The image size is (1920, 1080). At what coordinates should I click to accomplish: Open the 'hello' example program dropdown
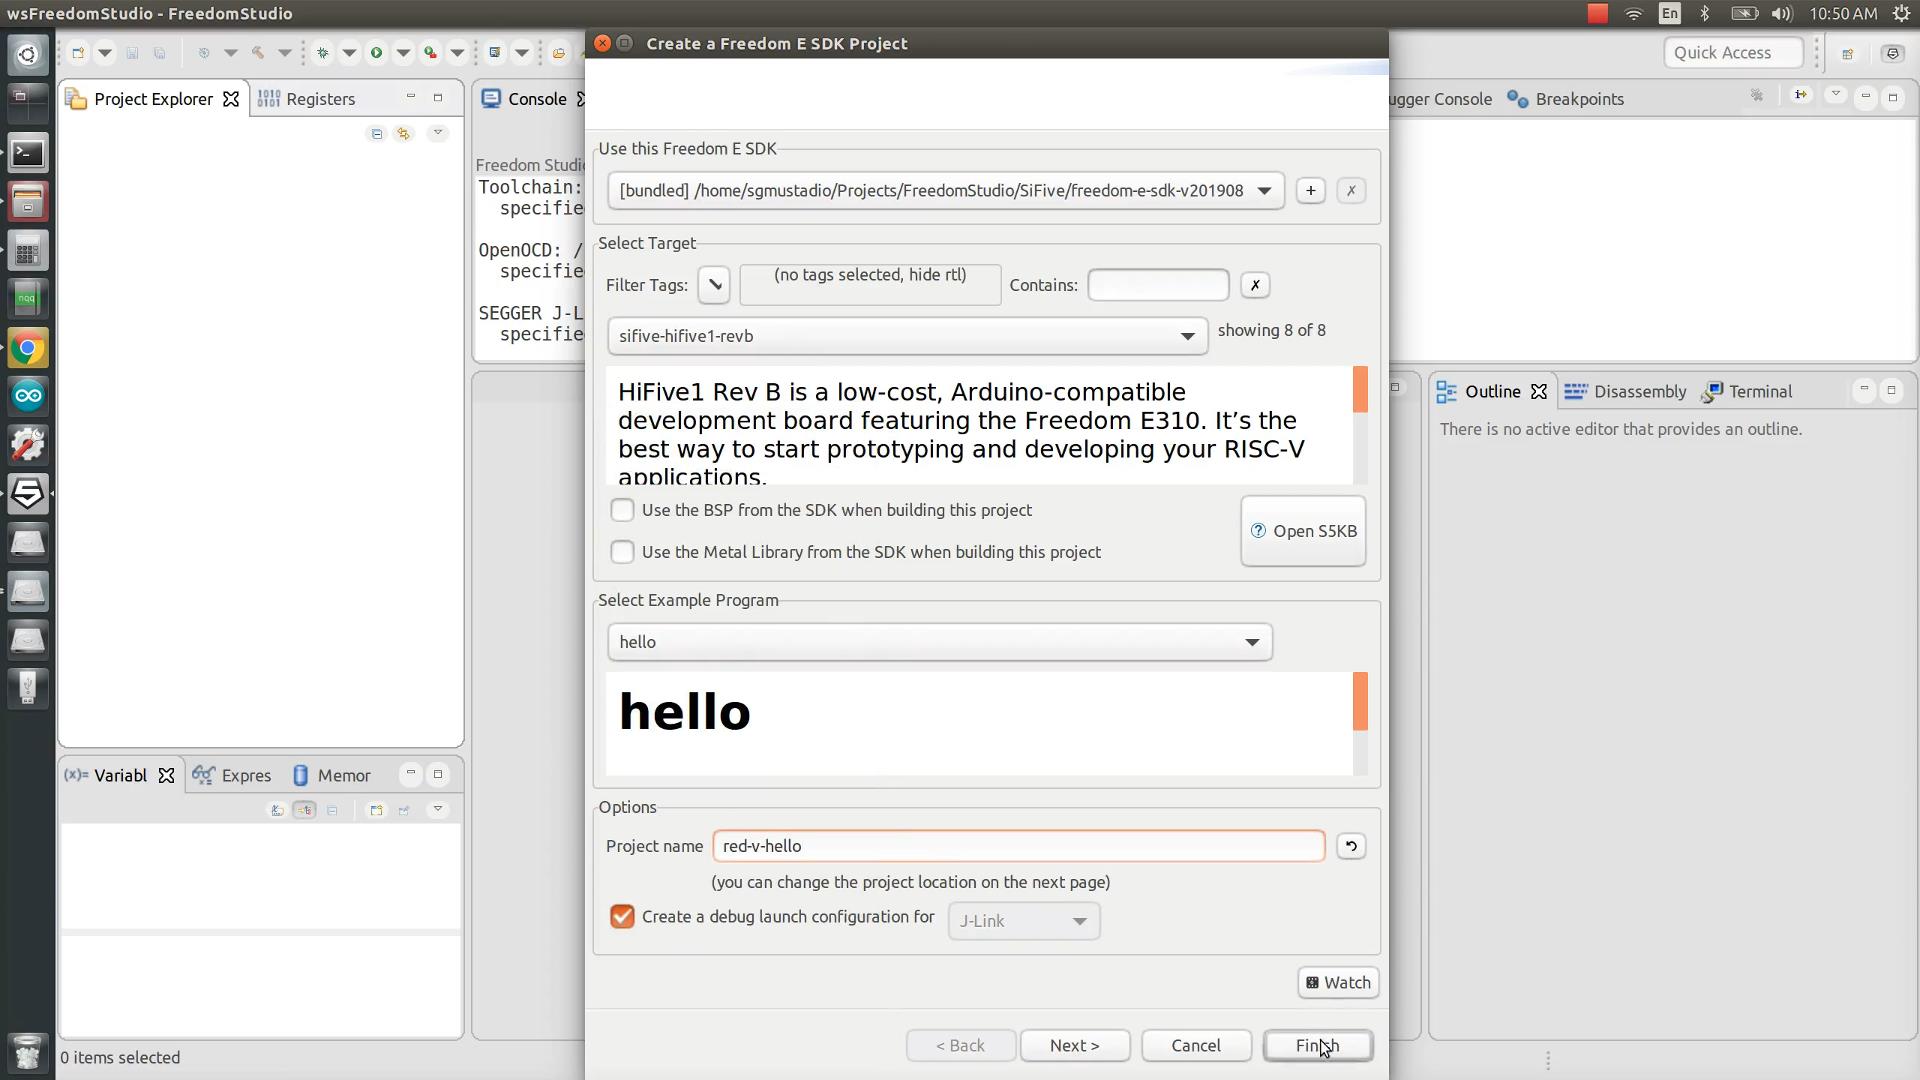(x=1251, y=642)
